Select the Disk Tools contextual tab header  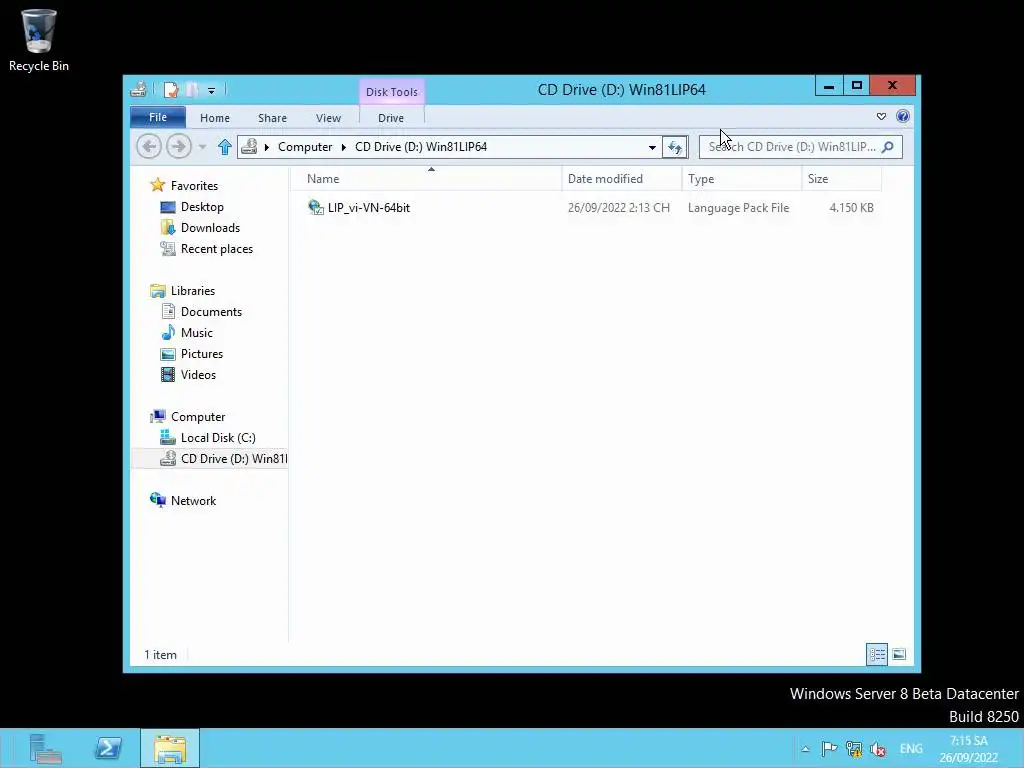pos(392,92)
